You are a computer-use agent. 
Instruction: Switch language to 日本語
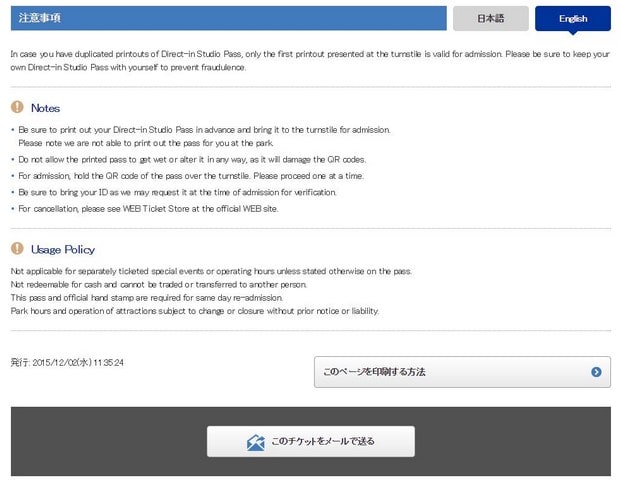pos(490,18)
